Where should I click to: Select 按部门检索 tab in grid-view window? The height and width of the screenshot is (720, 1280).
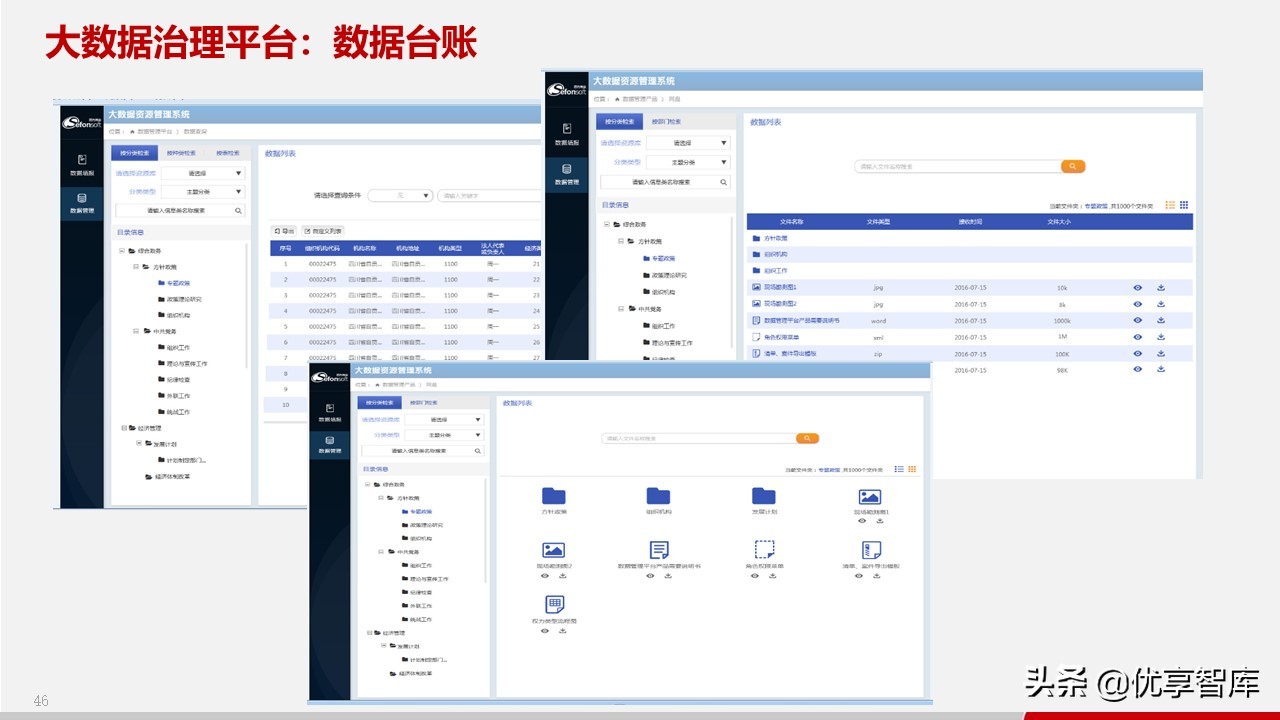pos(423,402)
